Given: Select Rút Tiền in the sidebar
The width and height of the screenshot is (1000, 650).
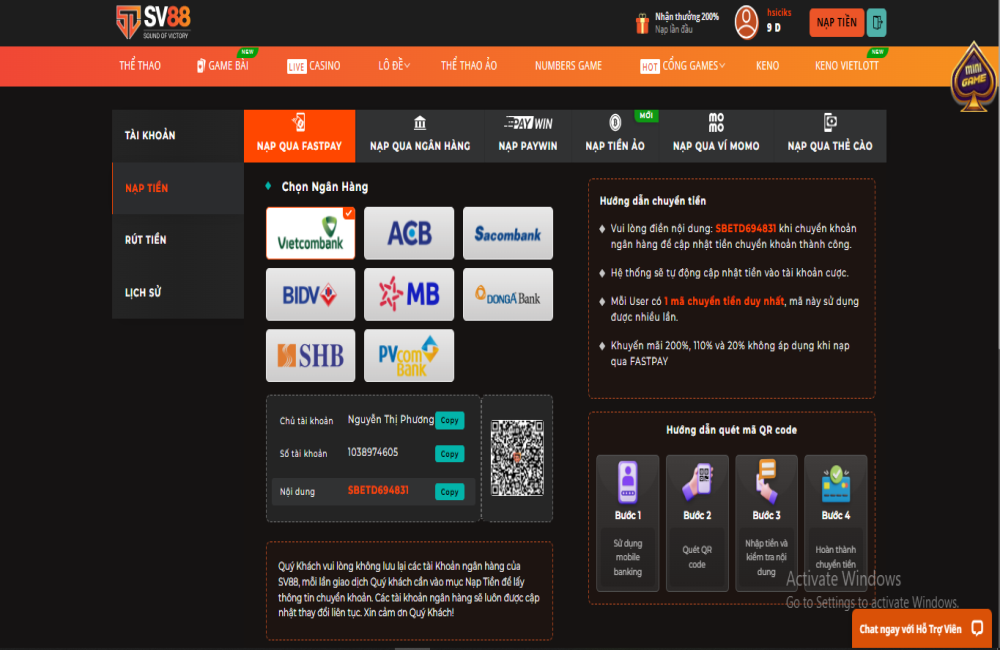Looking at the screenshot, I should [x=178, y=240].
